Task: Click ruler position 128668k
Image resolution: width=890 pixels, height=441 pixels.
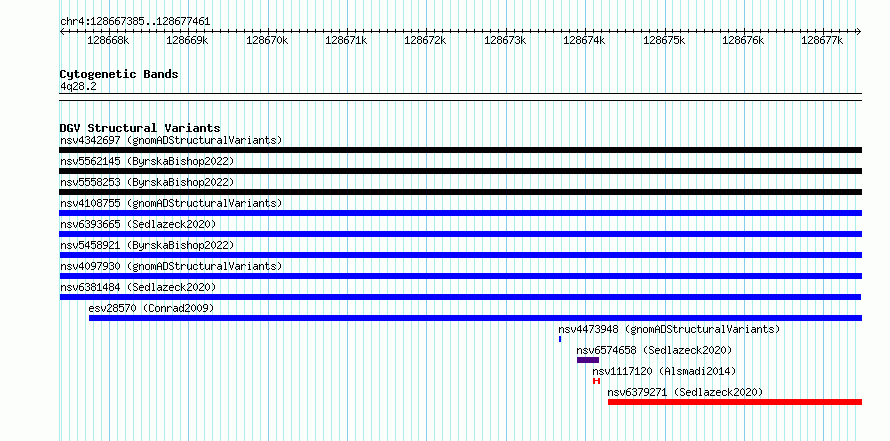Action: tap(108, 41)
